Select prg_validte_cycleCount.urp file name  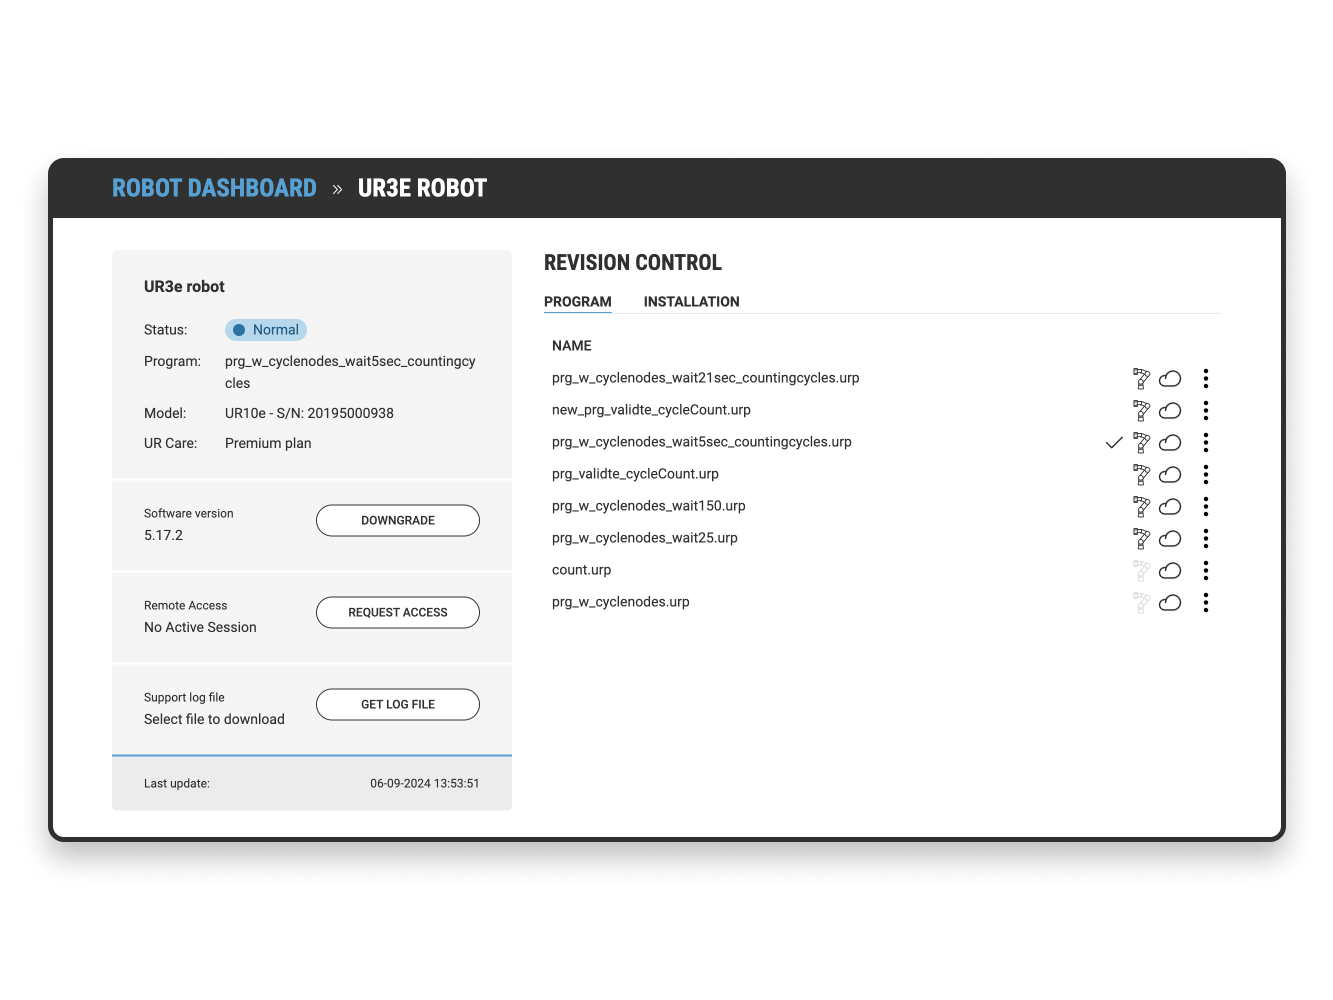[x=635, y=474]
